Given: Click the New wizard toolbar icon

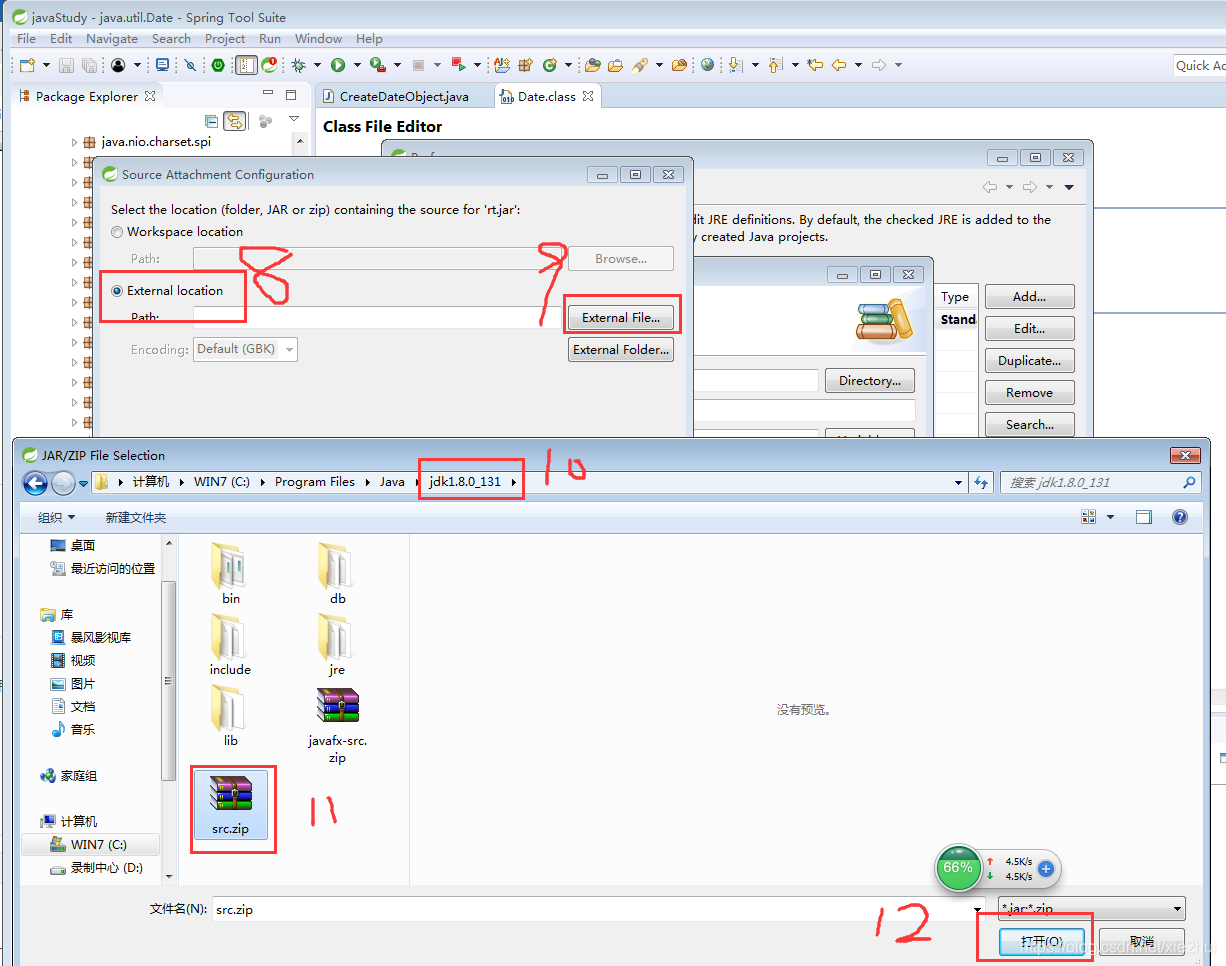Looking at the screenshot, I should (x=27, y=65).
